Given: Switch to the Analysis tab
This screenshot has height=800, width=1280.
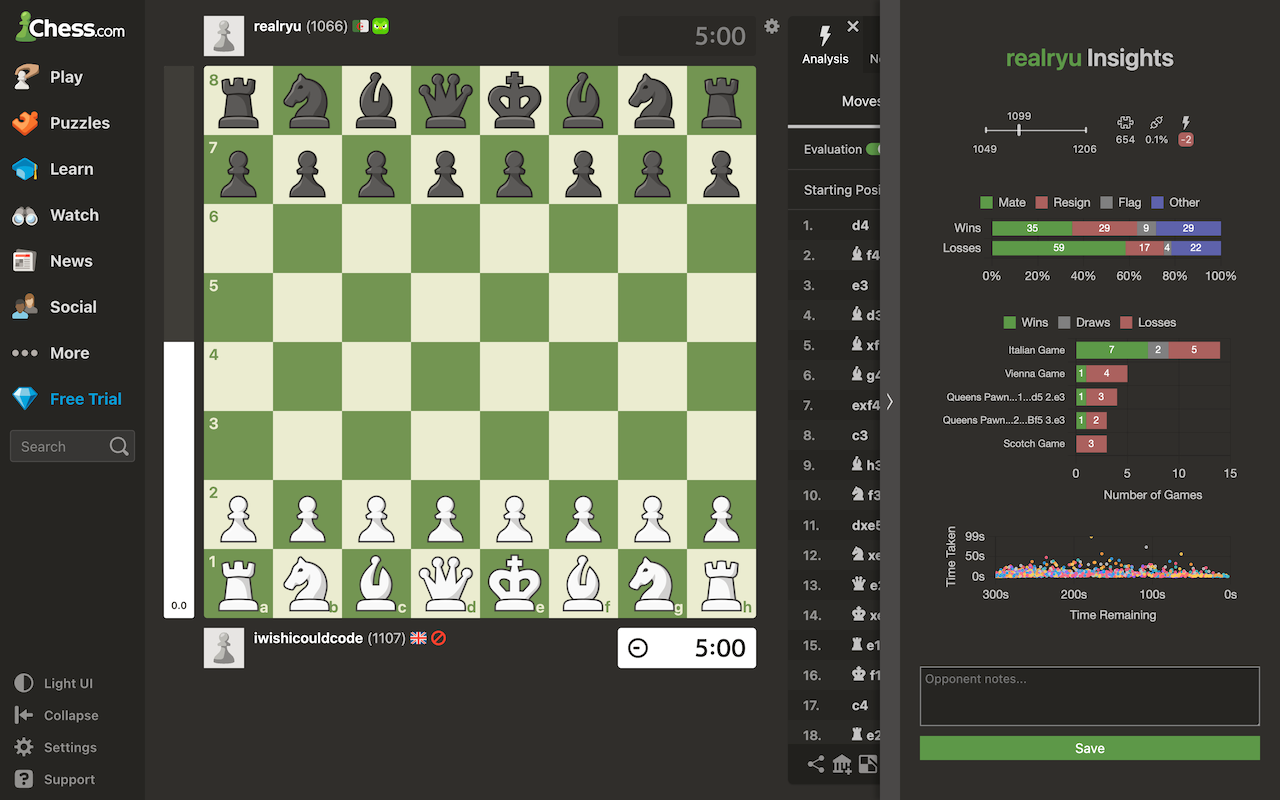Looking at the screenshot, I should 825,46.
